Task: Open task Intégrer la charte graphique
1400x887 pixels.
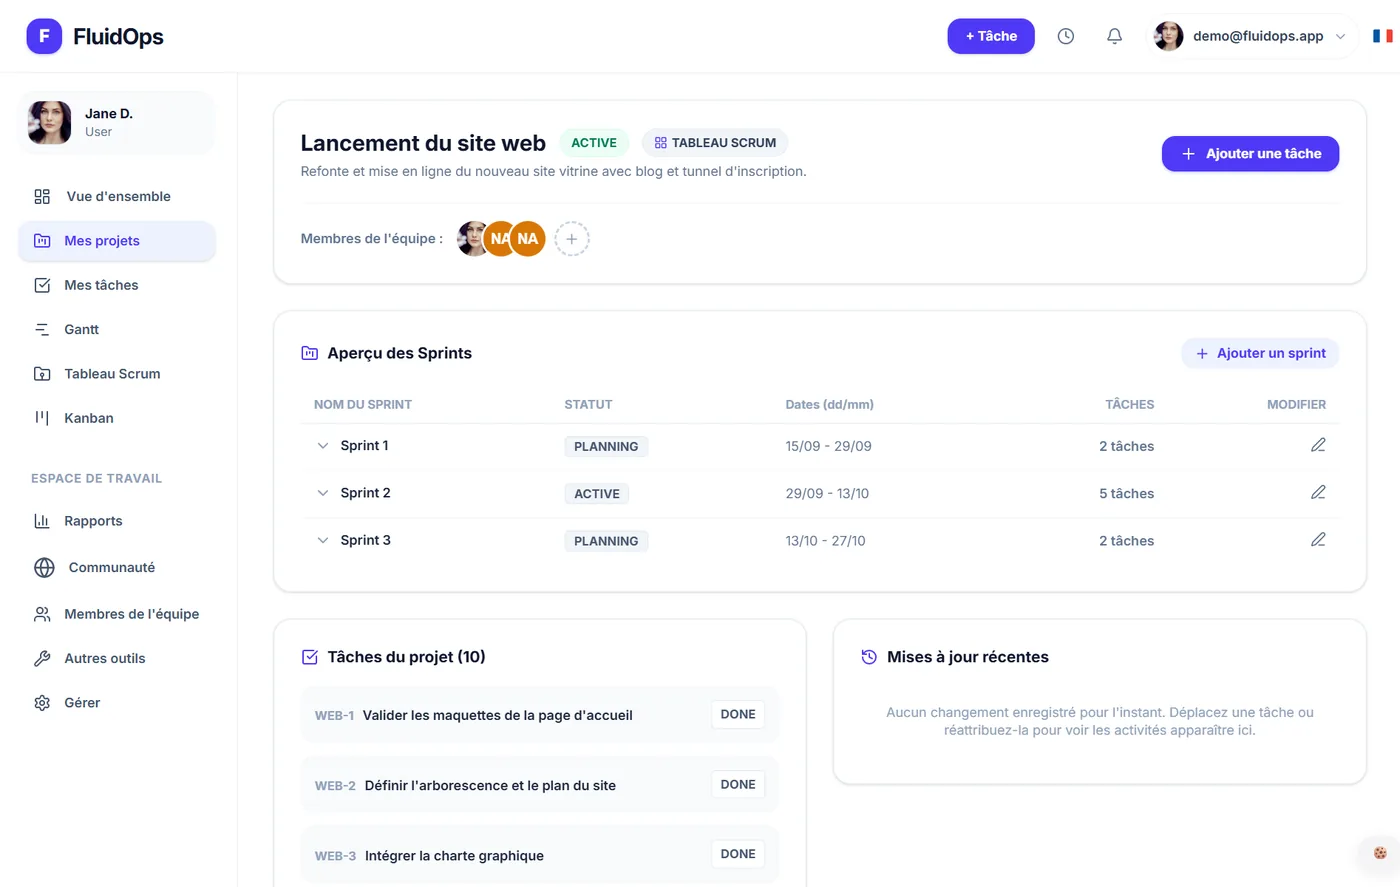Action: (x=454, y=856)
